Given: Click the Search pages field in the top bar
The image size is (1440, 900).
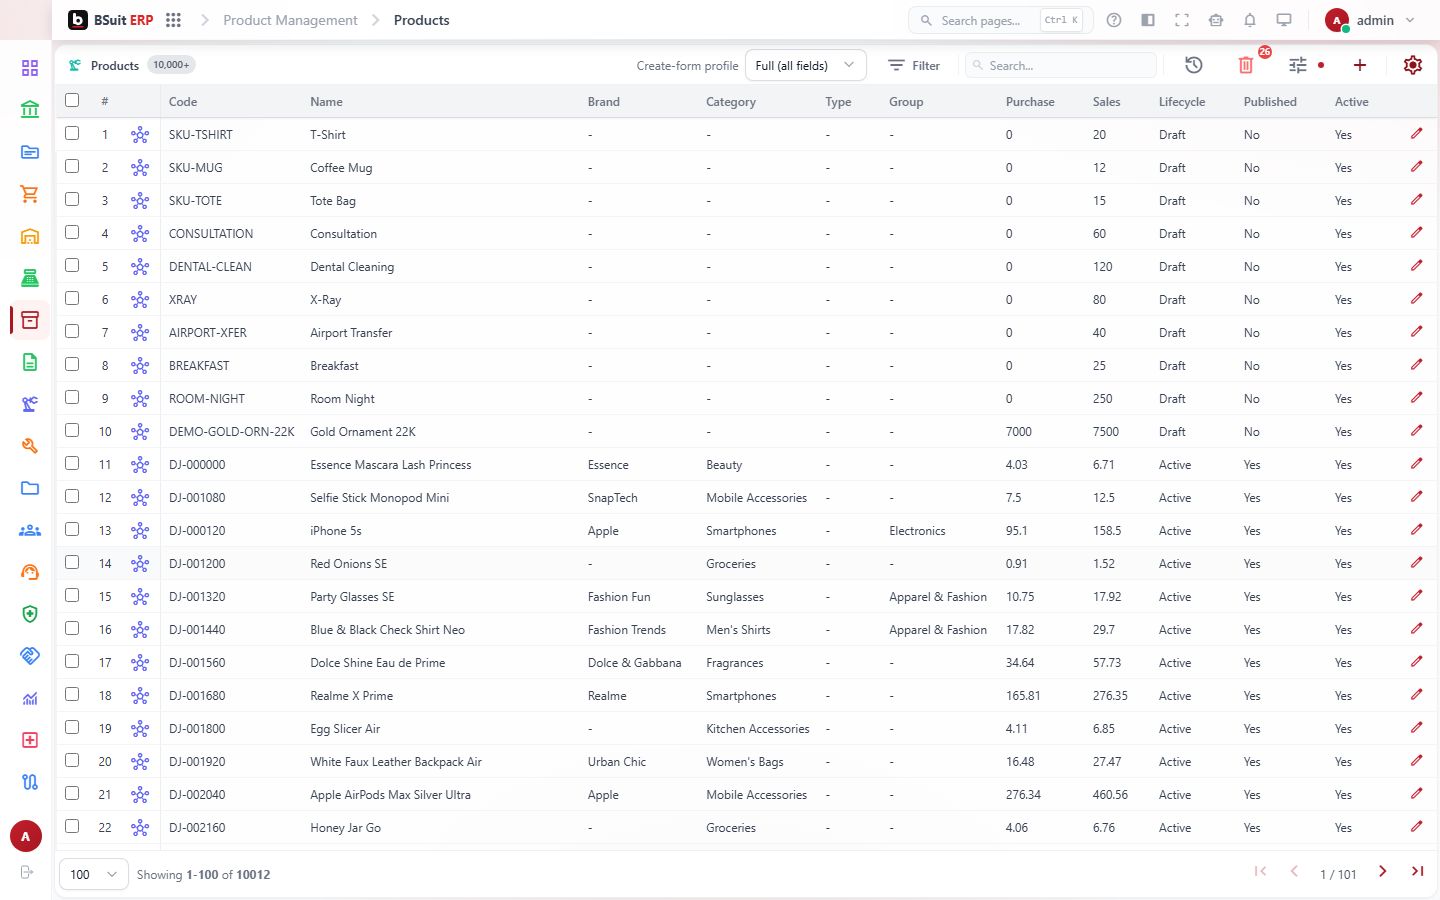Looking at the screenshot, I should pyautogui.click(x=1001, y=20).
